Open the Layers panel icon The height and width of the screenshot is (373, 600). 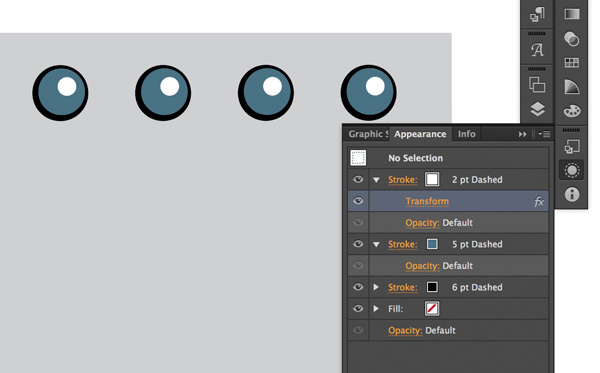[537, 109]
